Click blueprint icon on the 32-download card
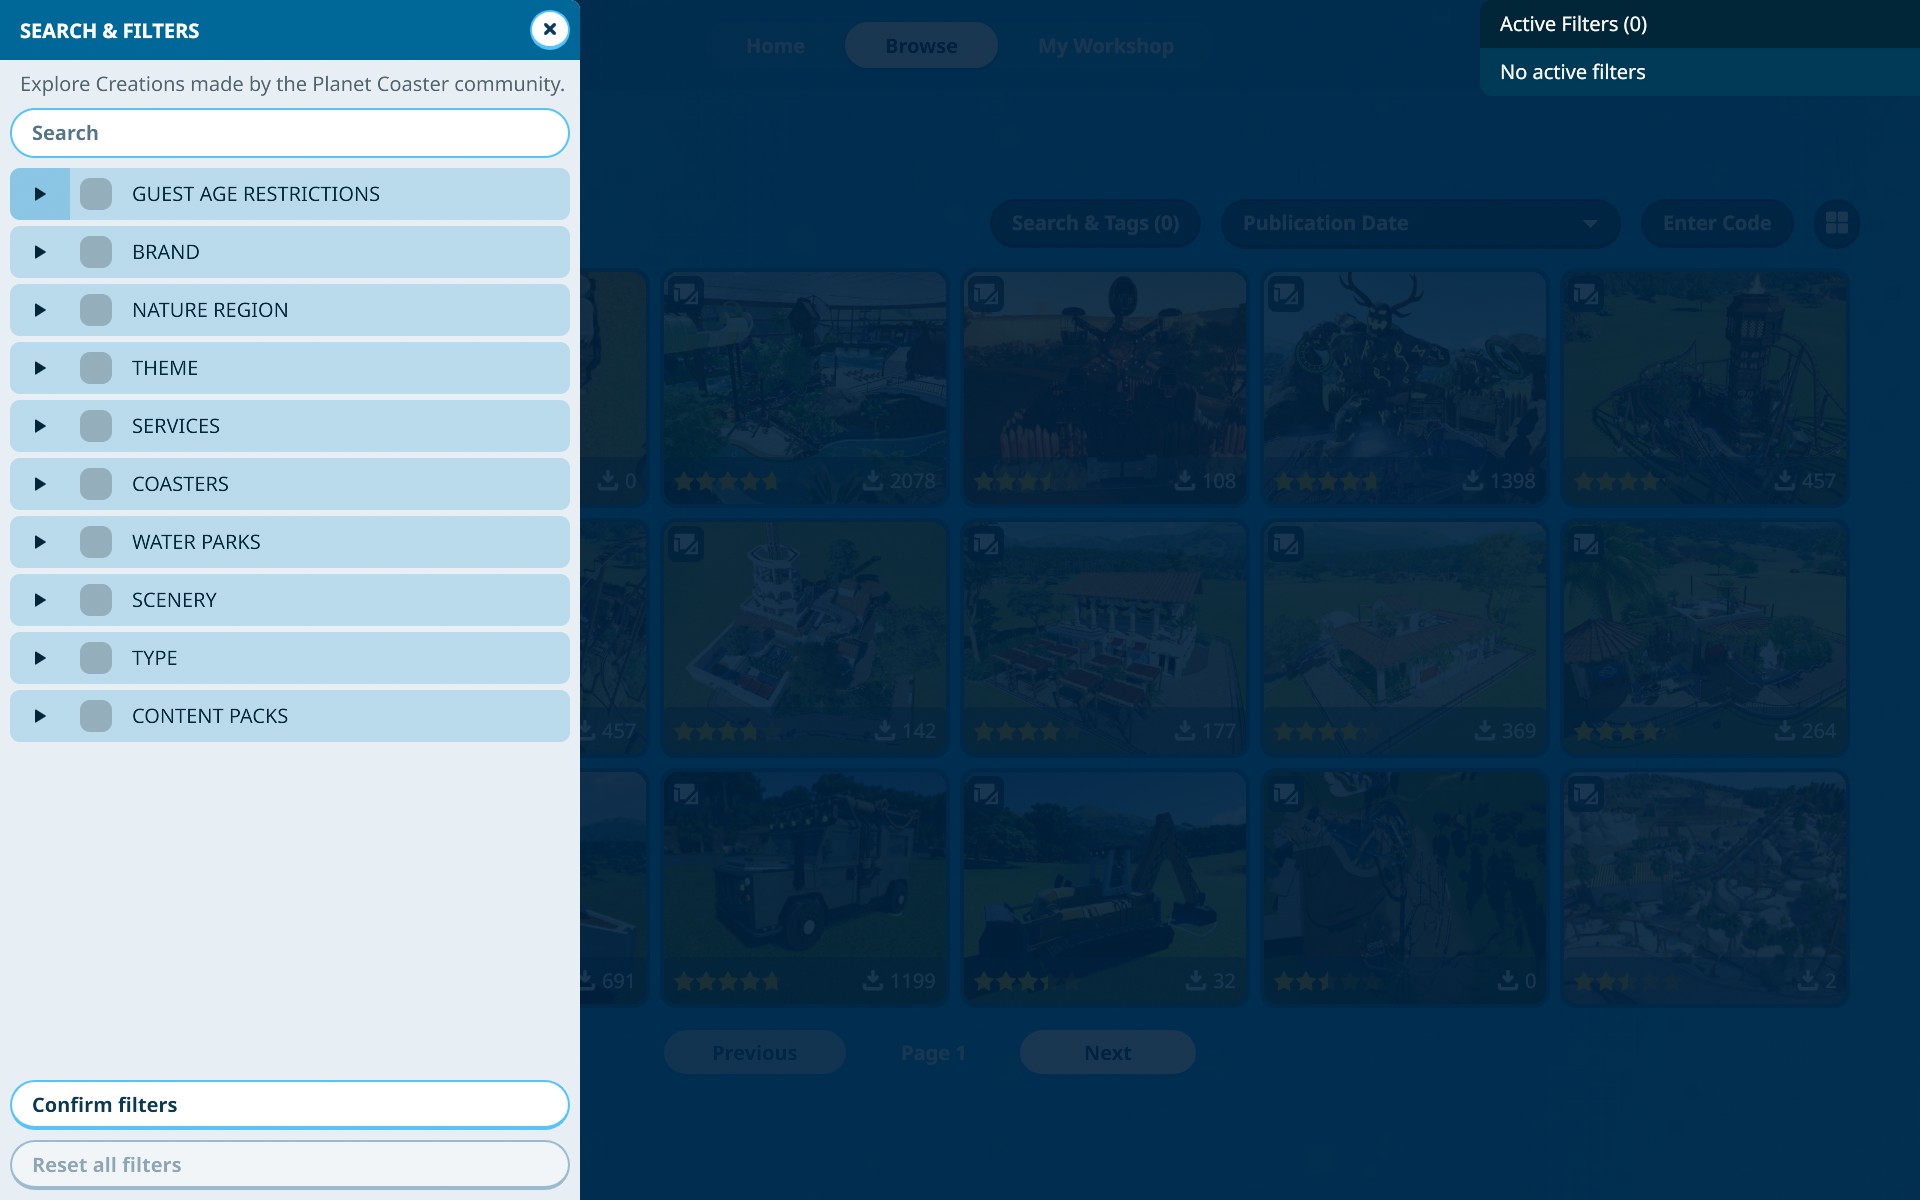Viewport: 1920px width, 1200px height. pyautogui.click(x=986, y=794)
